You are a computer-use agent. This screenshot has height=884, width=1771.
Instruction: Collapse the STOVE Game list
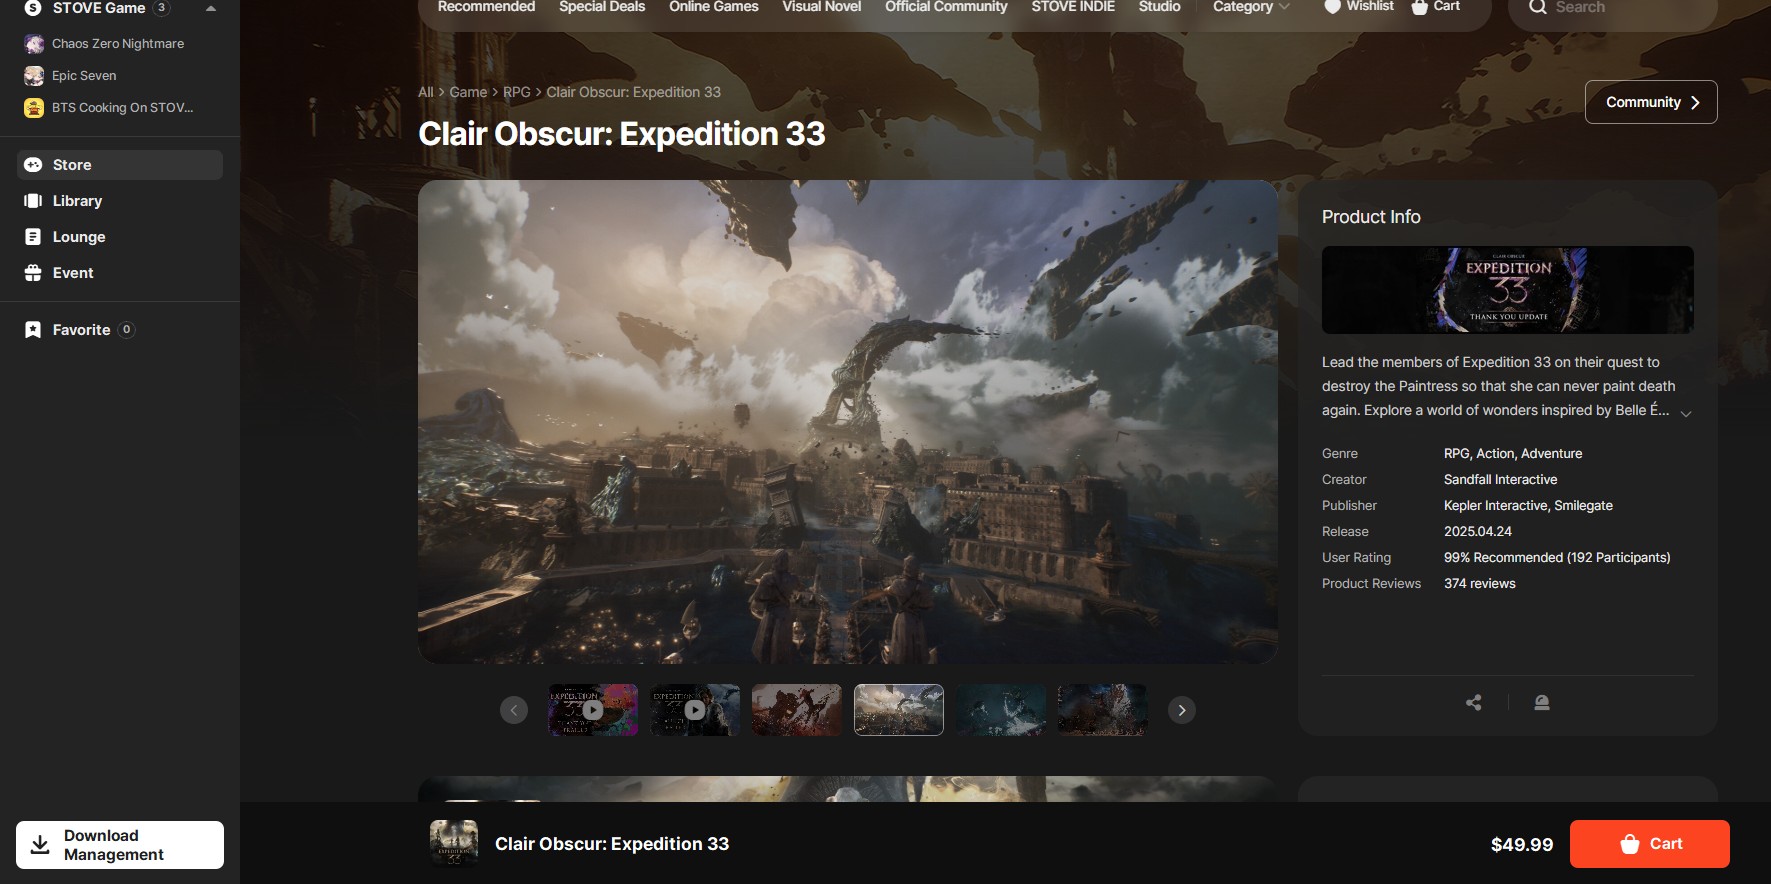tap(211, 8)
